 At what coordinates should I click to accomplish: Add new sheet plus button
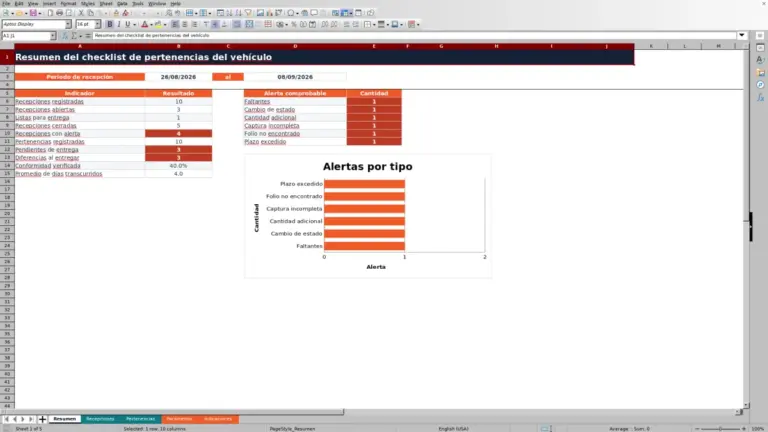tap(42, 419)
